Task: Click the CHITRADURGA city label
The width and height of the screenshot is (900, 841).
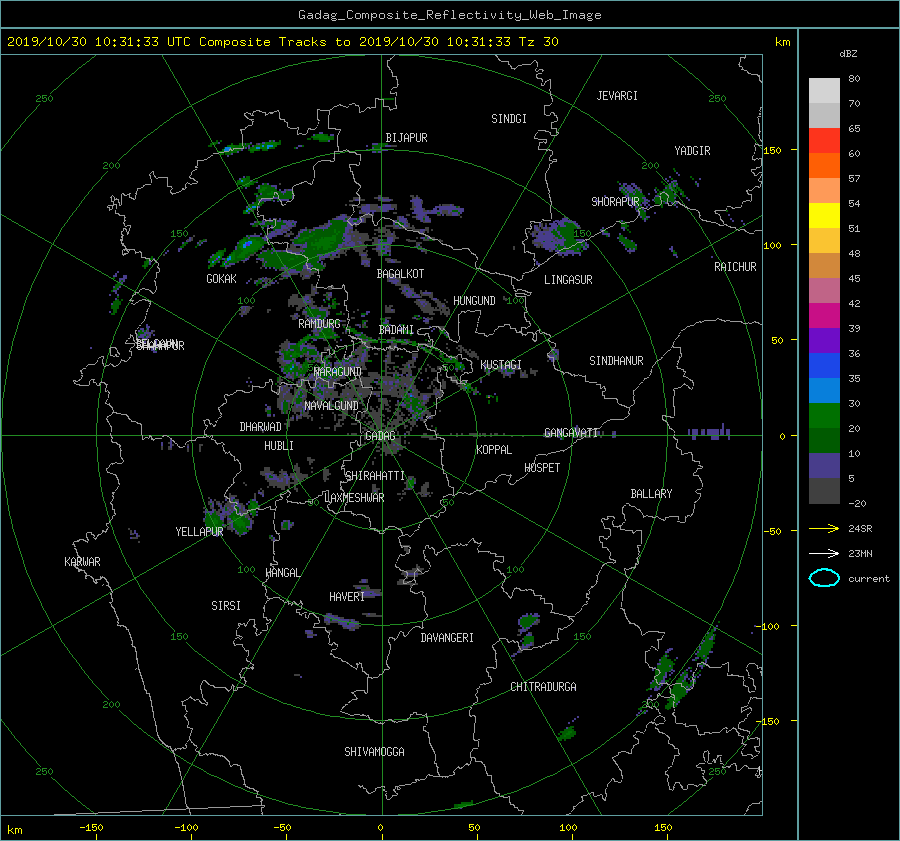Action: coord(544,687)
